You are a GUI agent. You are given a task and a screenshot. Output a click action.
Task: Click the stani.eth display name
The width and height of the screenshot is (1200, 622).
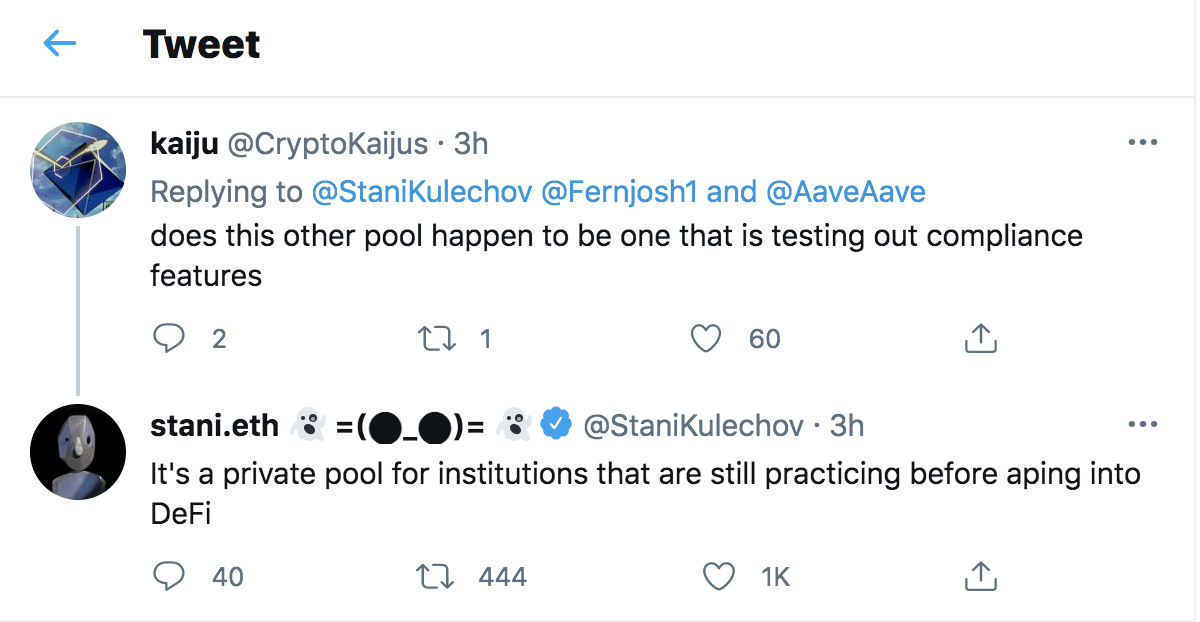point(214,426)
